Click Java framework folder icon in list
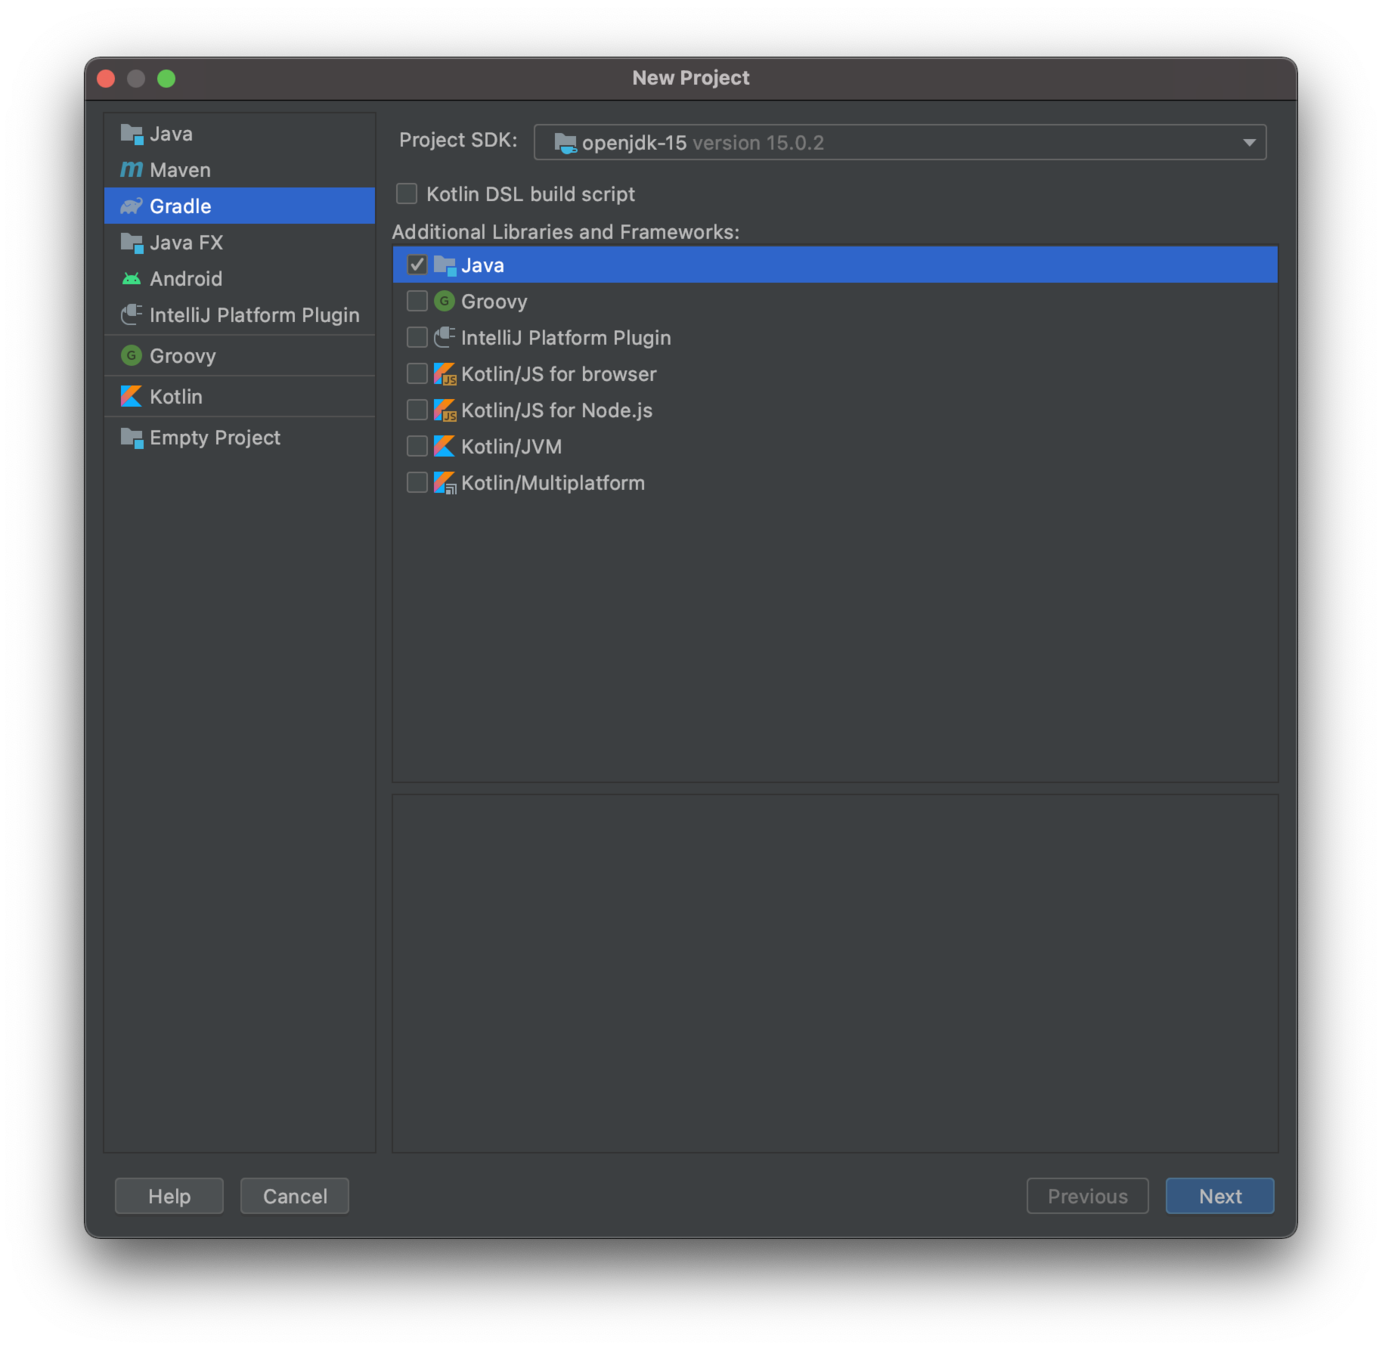 point(445,265)
